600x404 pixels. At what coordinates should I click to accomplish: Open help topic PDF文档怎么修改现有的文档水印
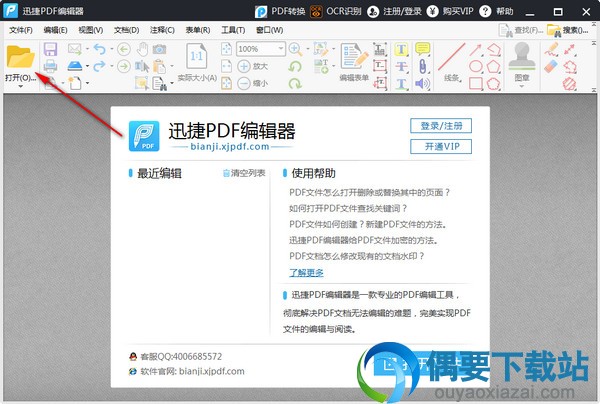(357, 256)
